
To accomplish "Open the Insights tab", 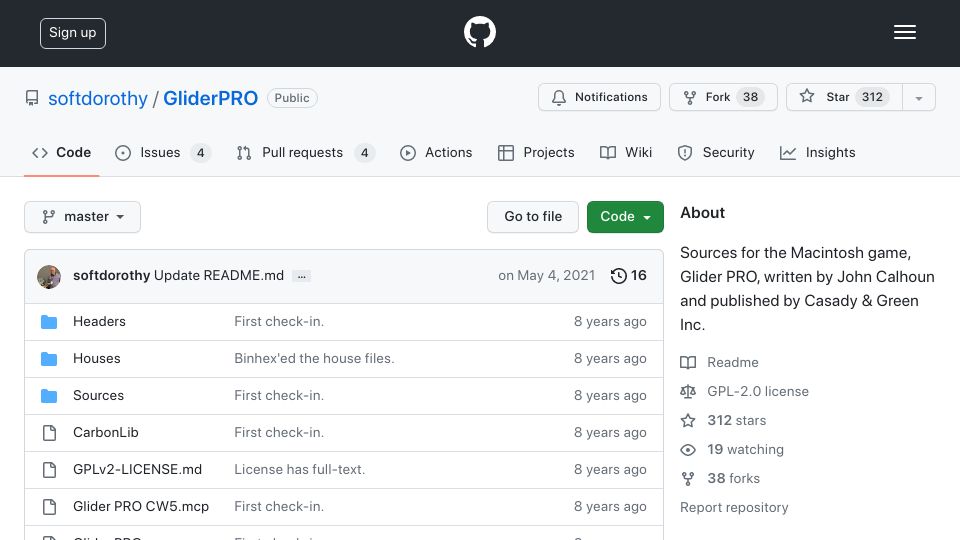I will tap(817, 152).
